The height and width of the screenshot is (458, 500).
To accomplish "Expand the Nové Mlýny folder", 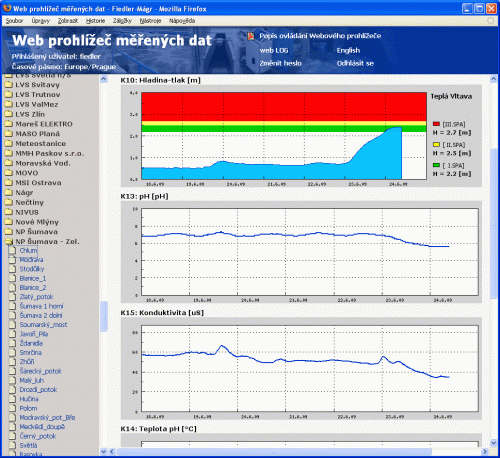I will (8, 222).
